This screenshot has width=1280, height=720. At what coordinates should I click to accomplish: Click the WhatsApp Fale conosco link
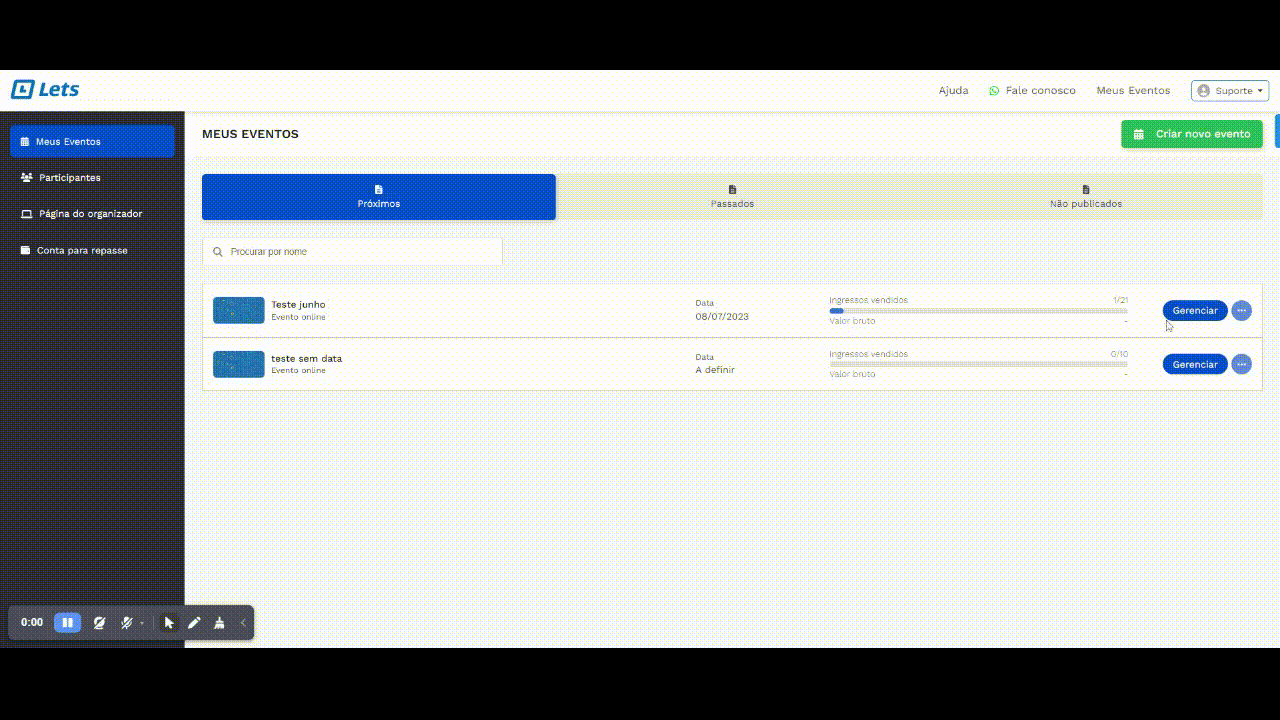[x=1032, y=91]
